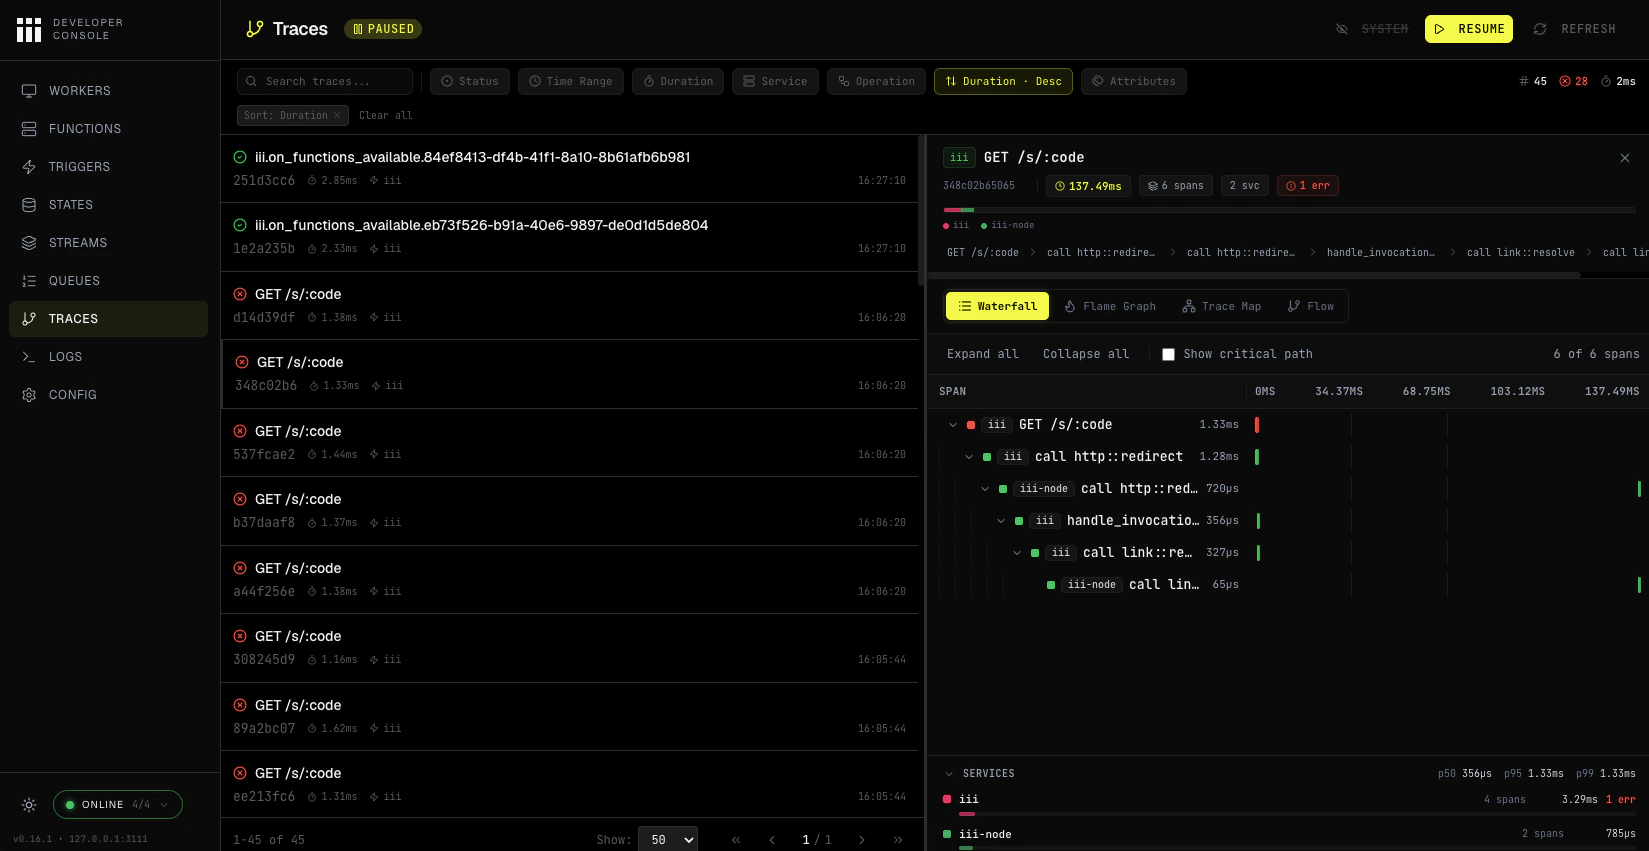Click the 2ms average duration indicator
Viewport: 1649px width, 851px height.
[1618, 82]
